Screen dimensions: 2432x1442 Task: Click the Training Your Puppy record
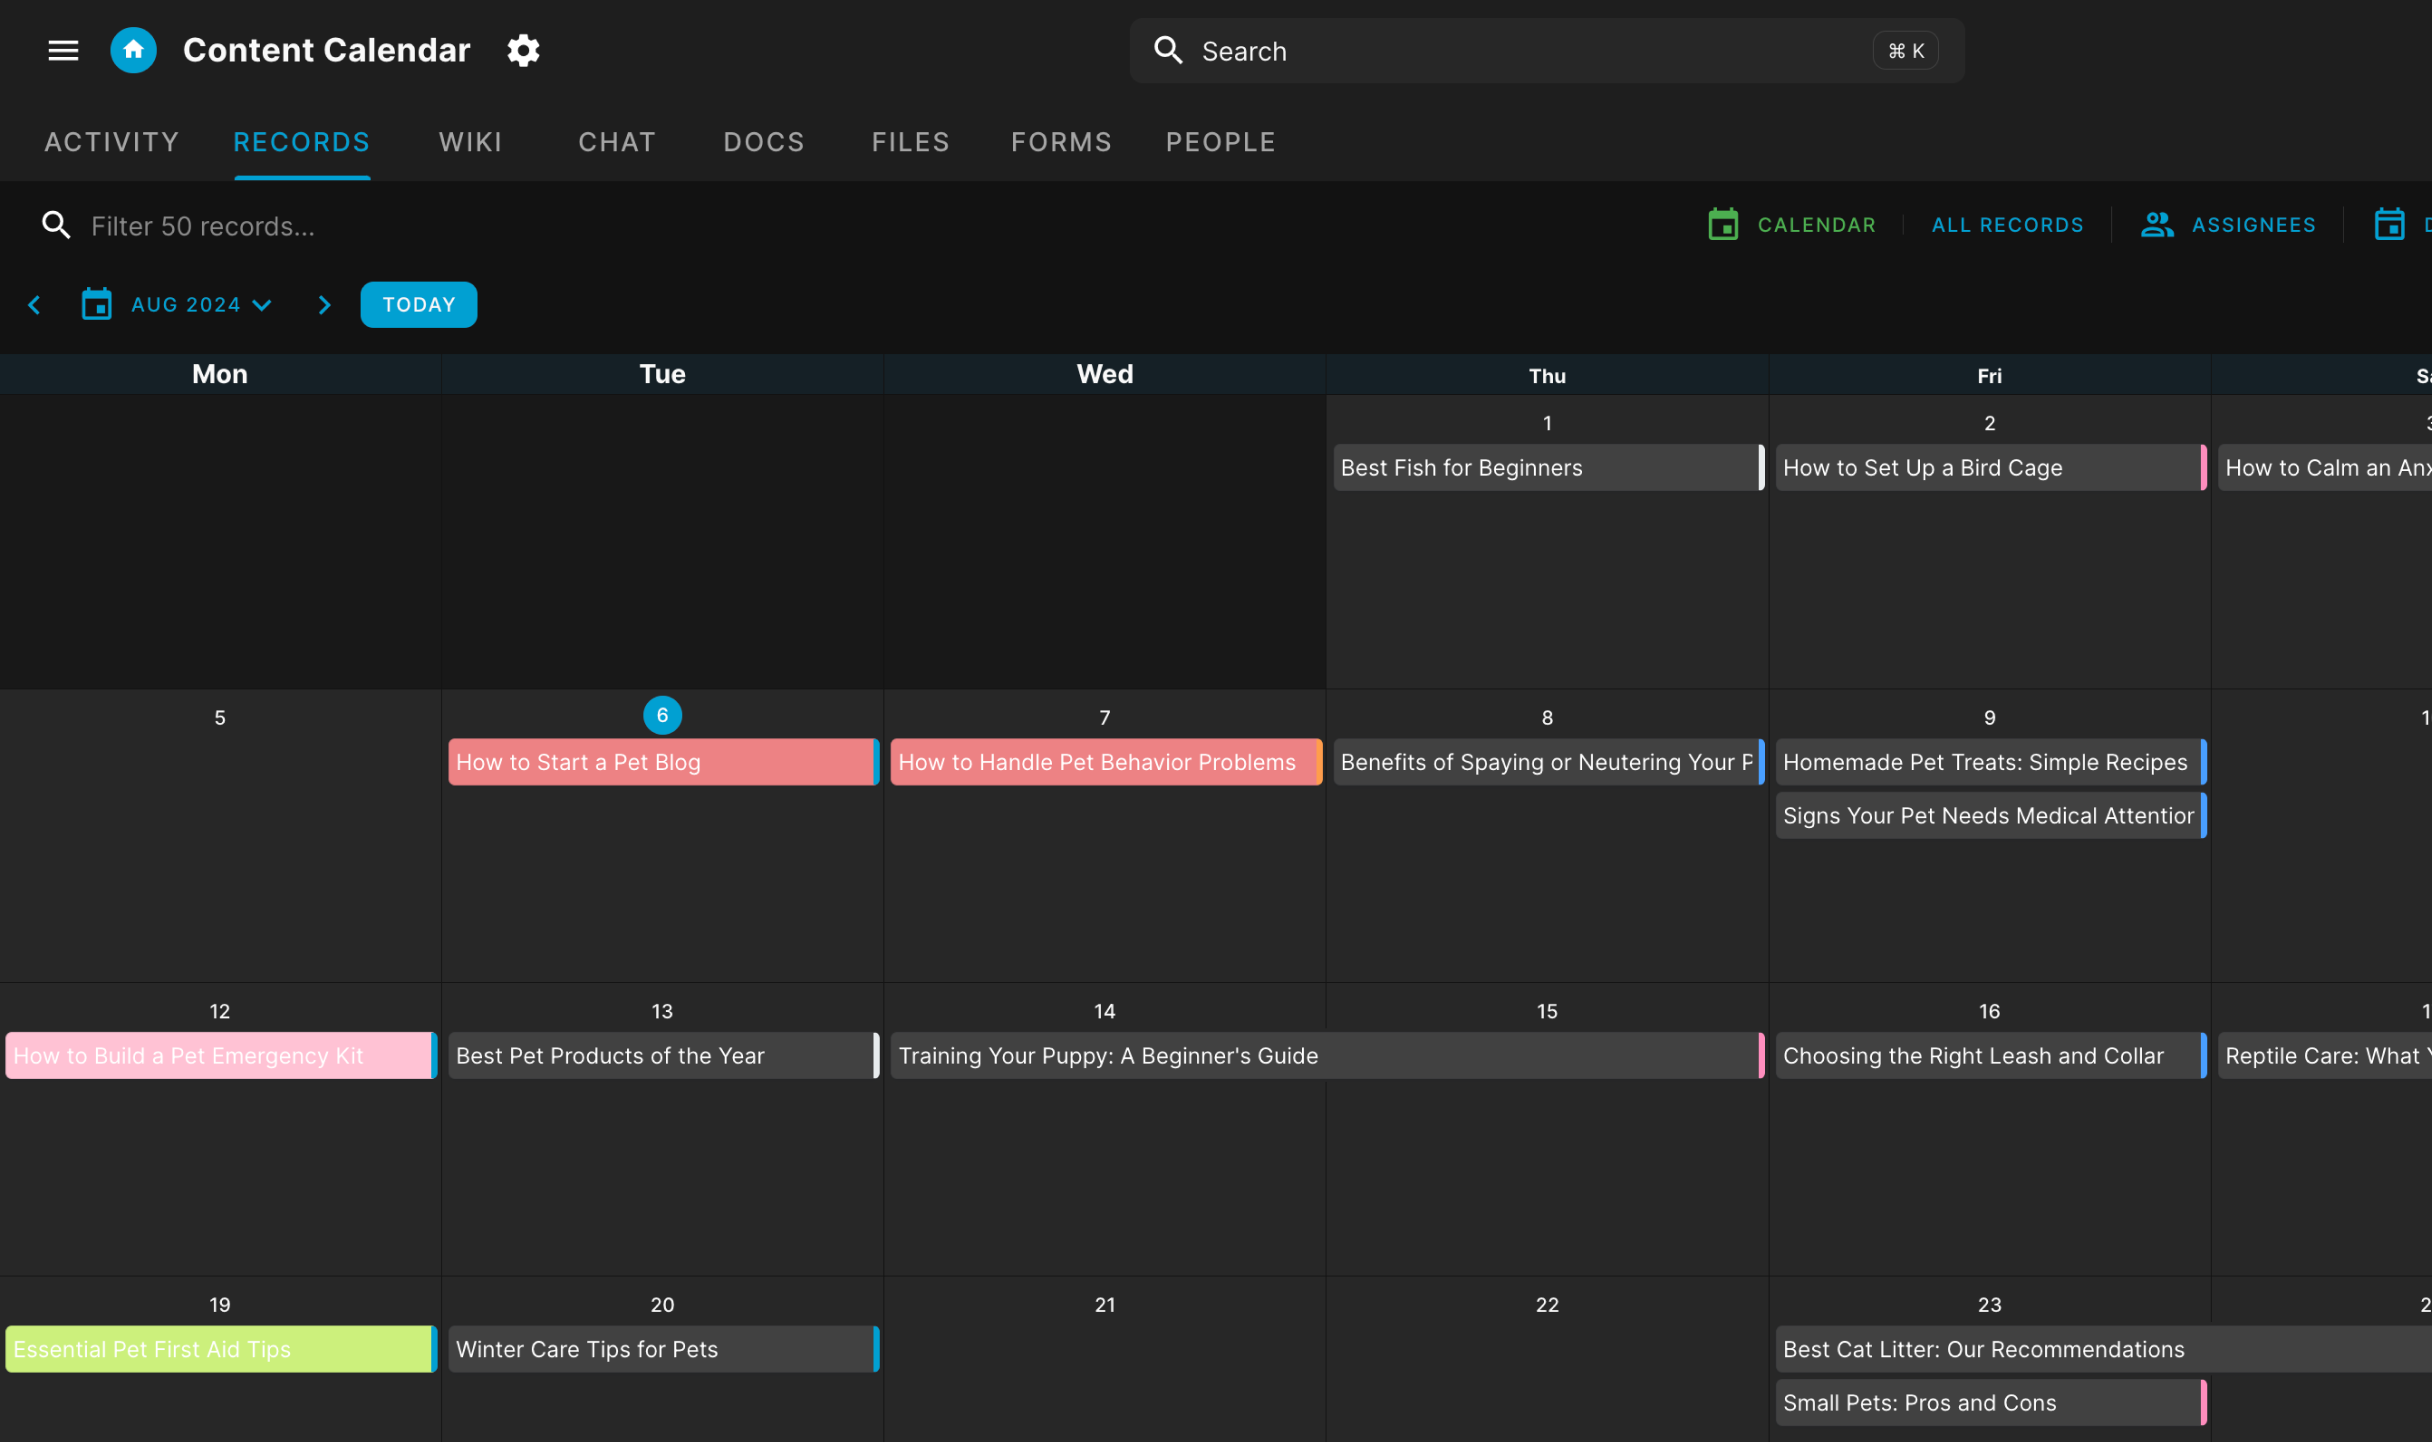click(1107, 1056)
